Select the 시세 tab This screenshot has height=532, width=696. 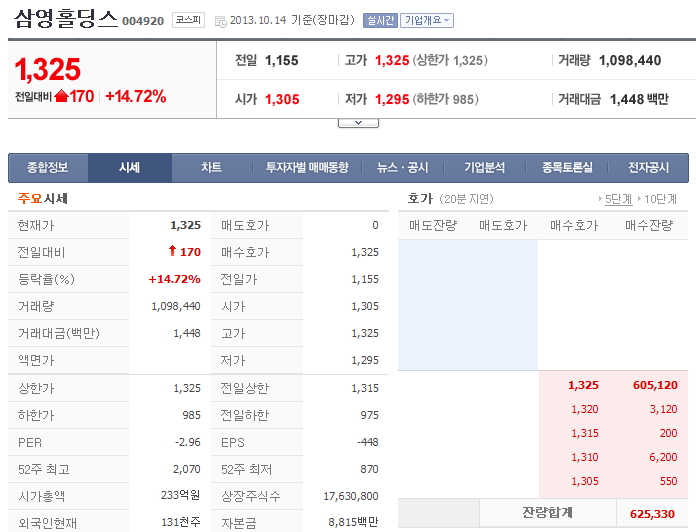(x=130, y=168)
